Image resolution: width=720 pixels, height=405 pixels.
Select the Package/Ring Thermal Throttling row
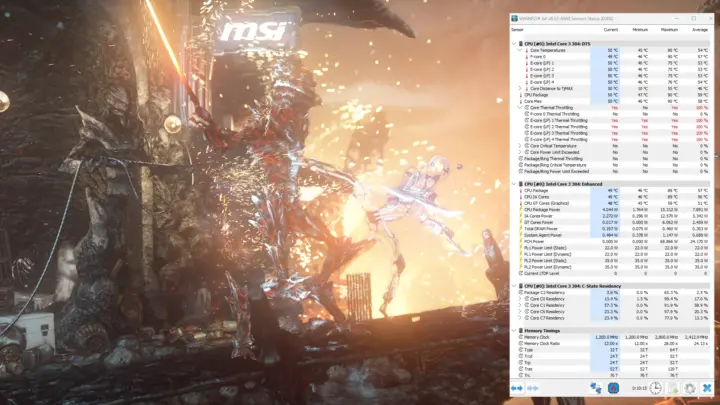(613, 158)
